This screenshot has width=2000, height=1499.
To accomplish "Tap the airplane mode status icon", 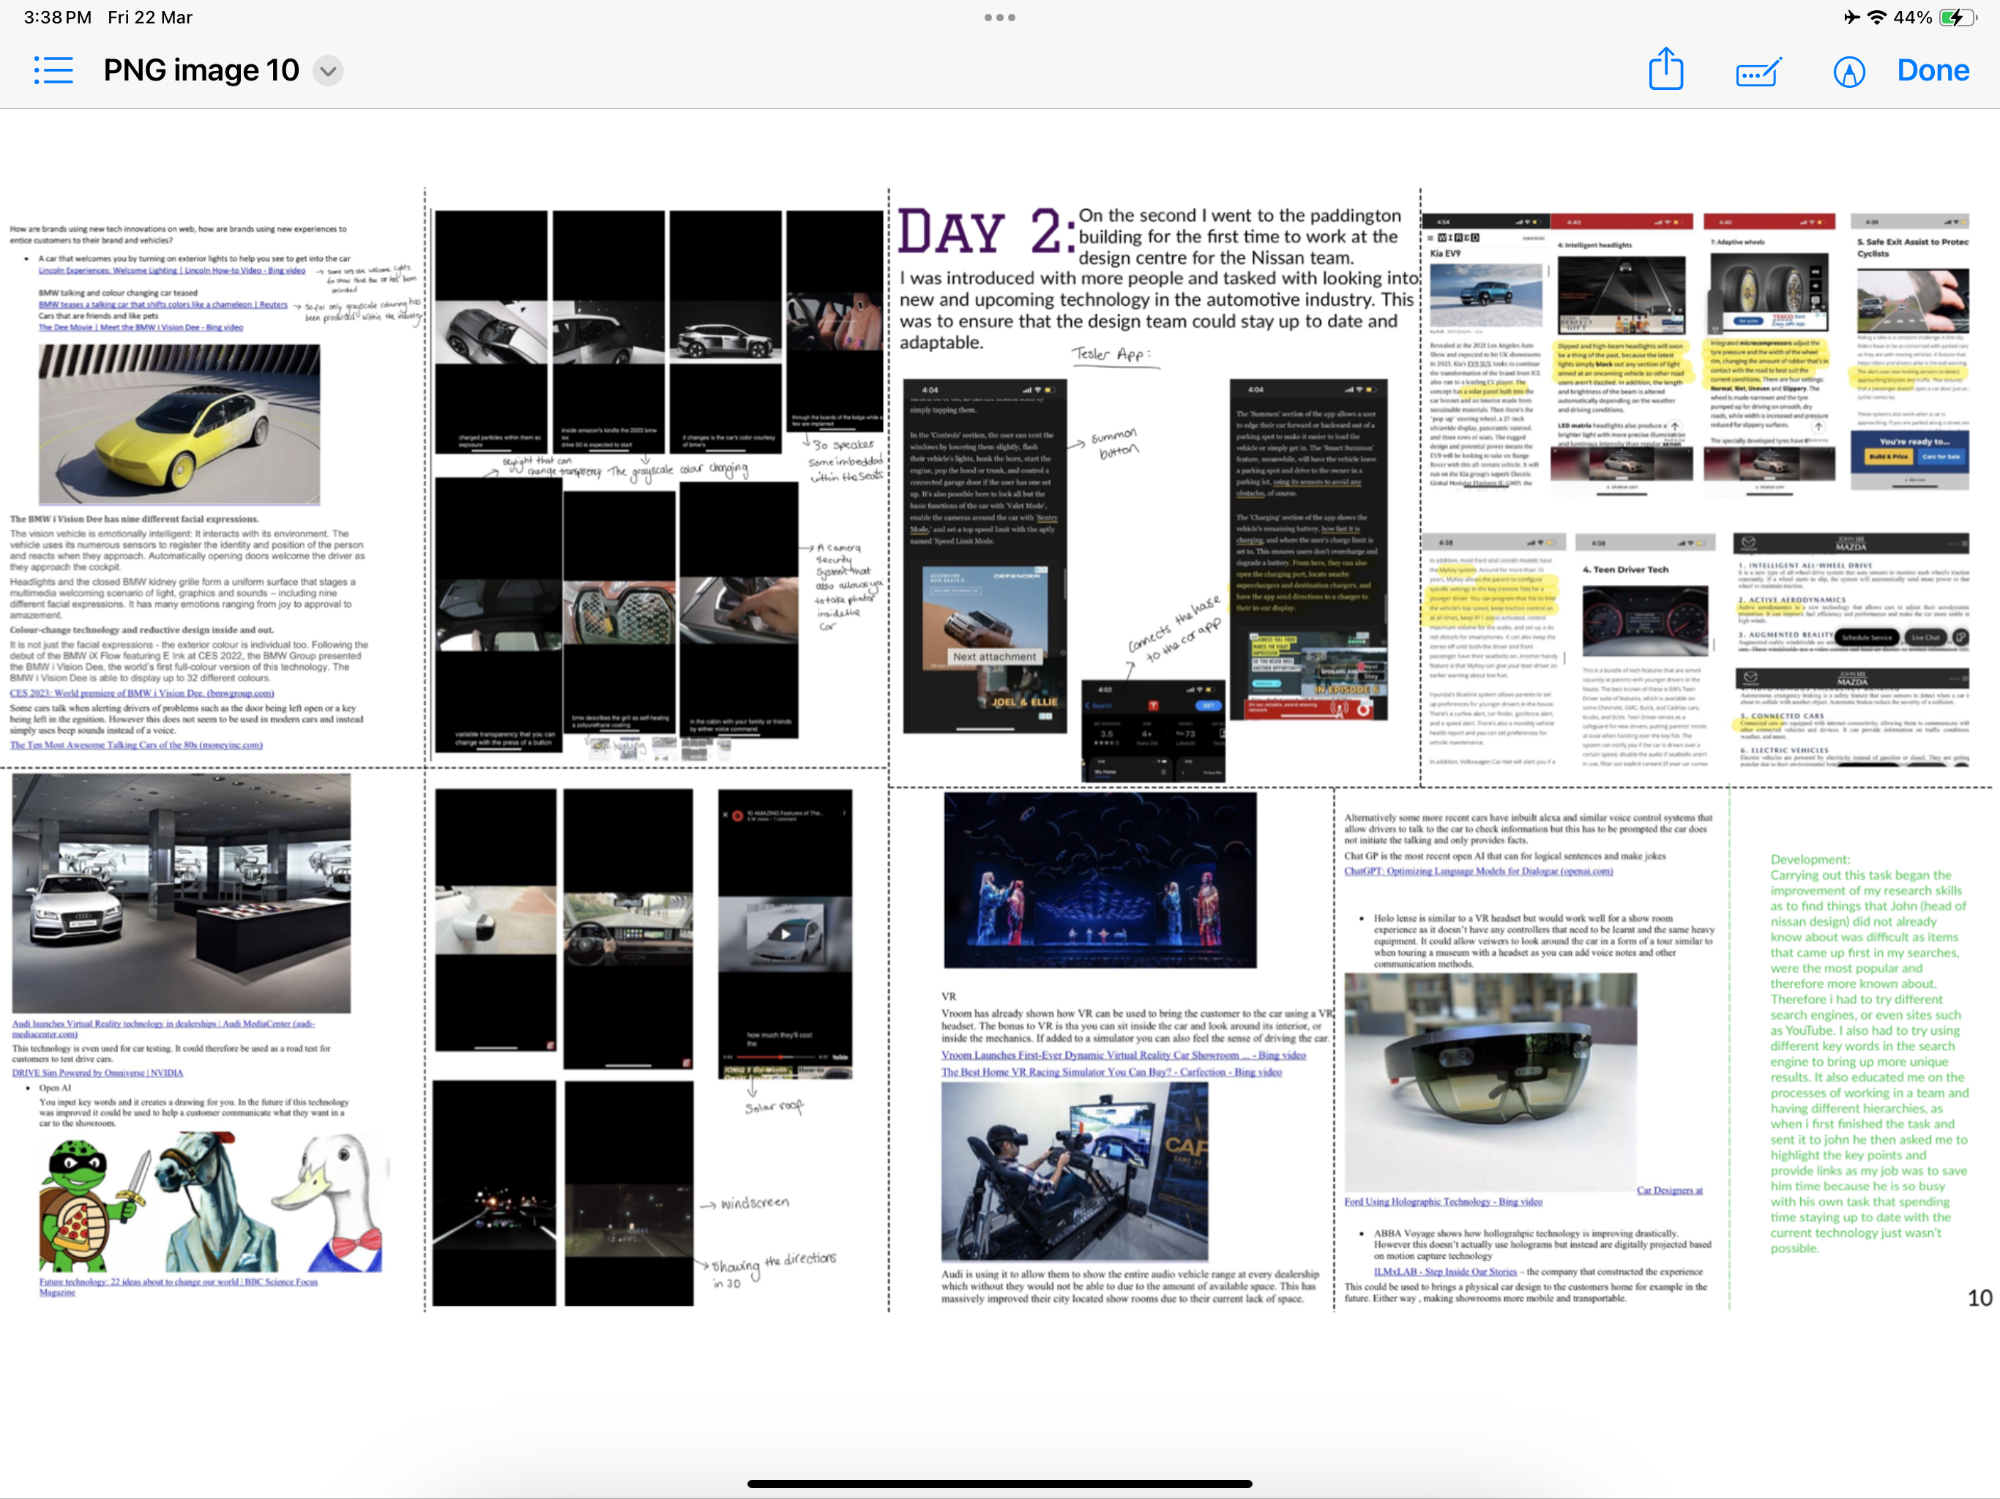I will [1851, 17].
